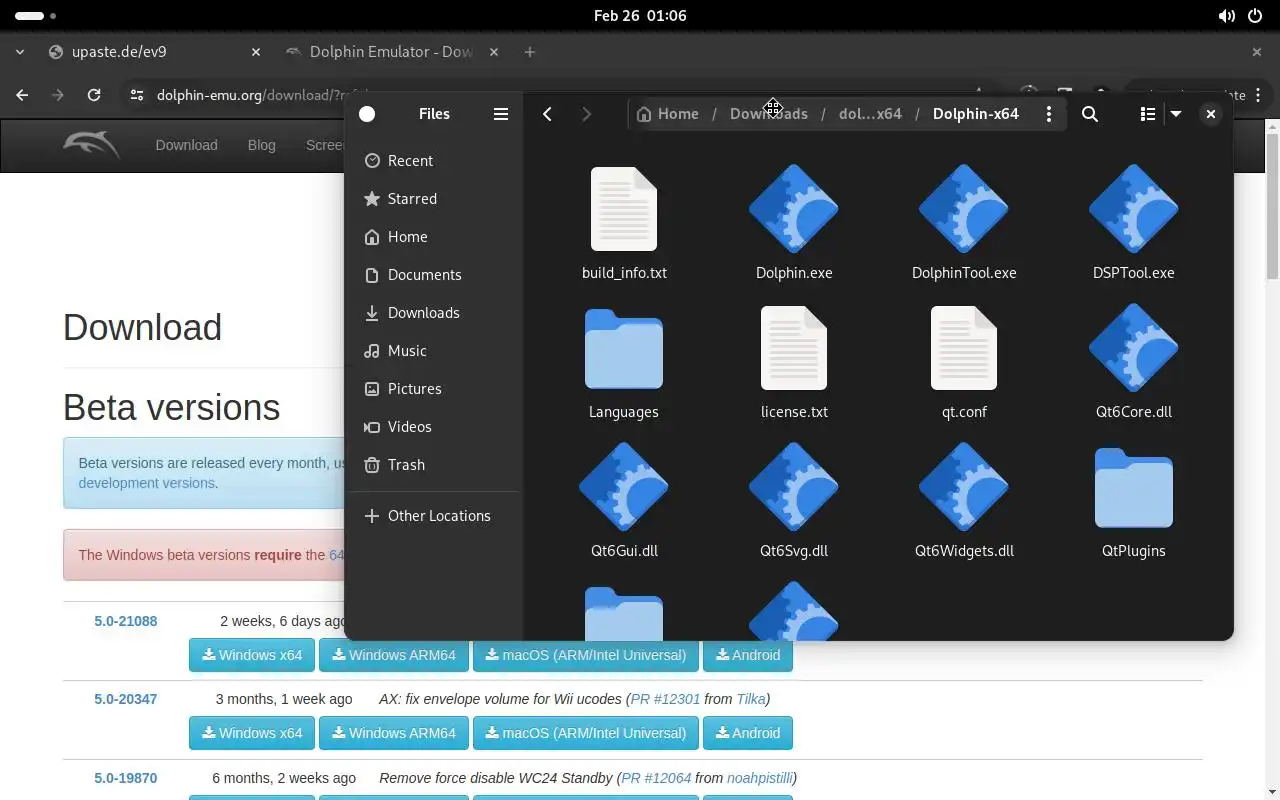Go forward in Files navigation
This screenshot has height=800, width=1280.
tap(586, 114)
